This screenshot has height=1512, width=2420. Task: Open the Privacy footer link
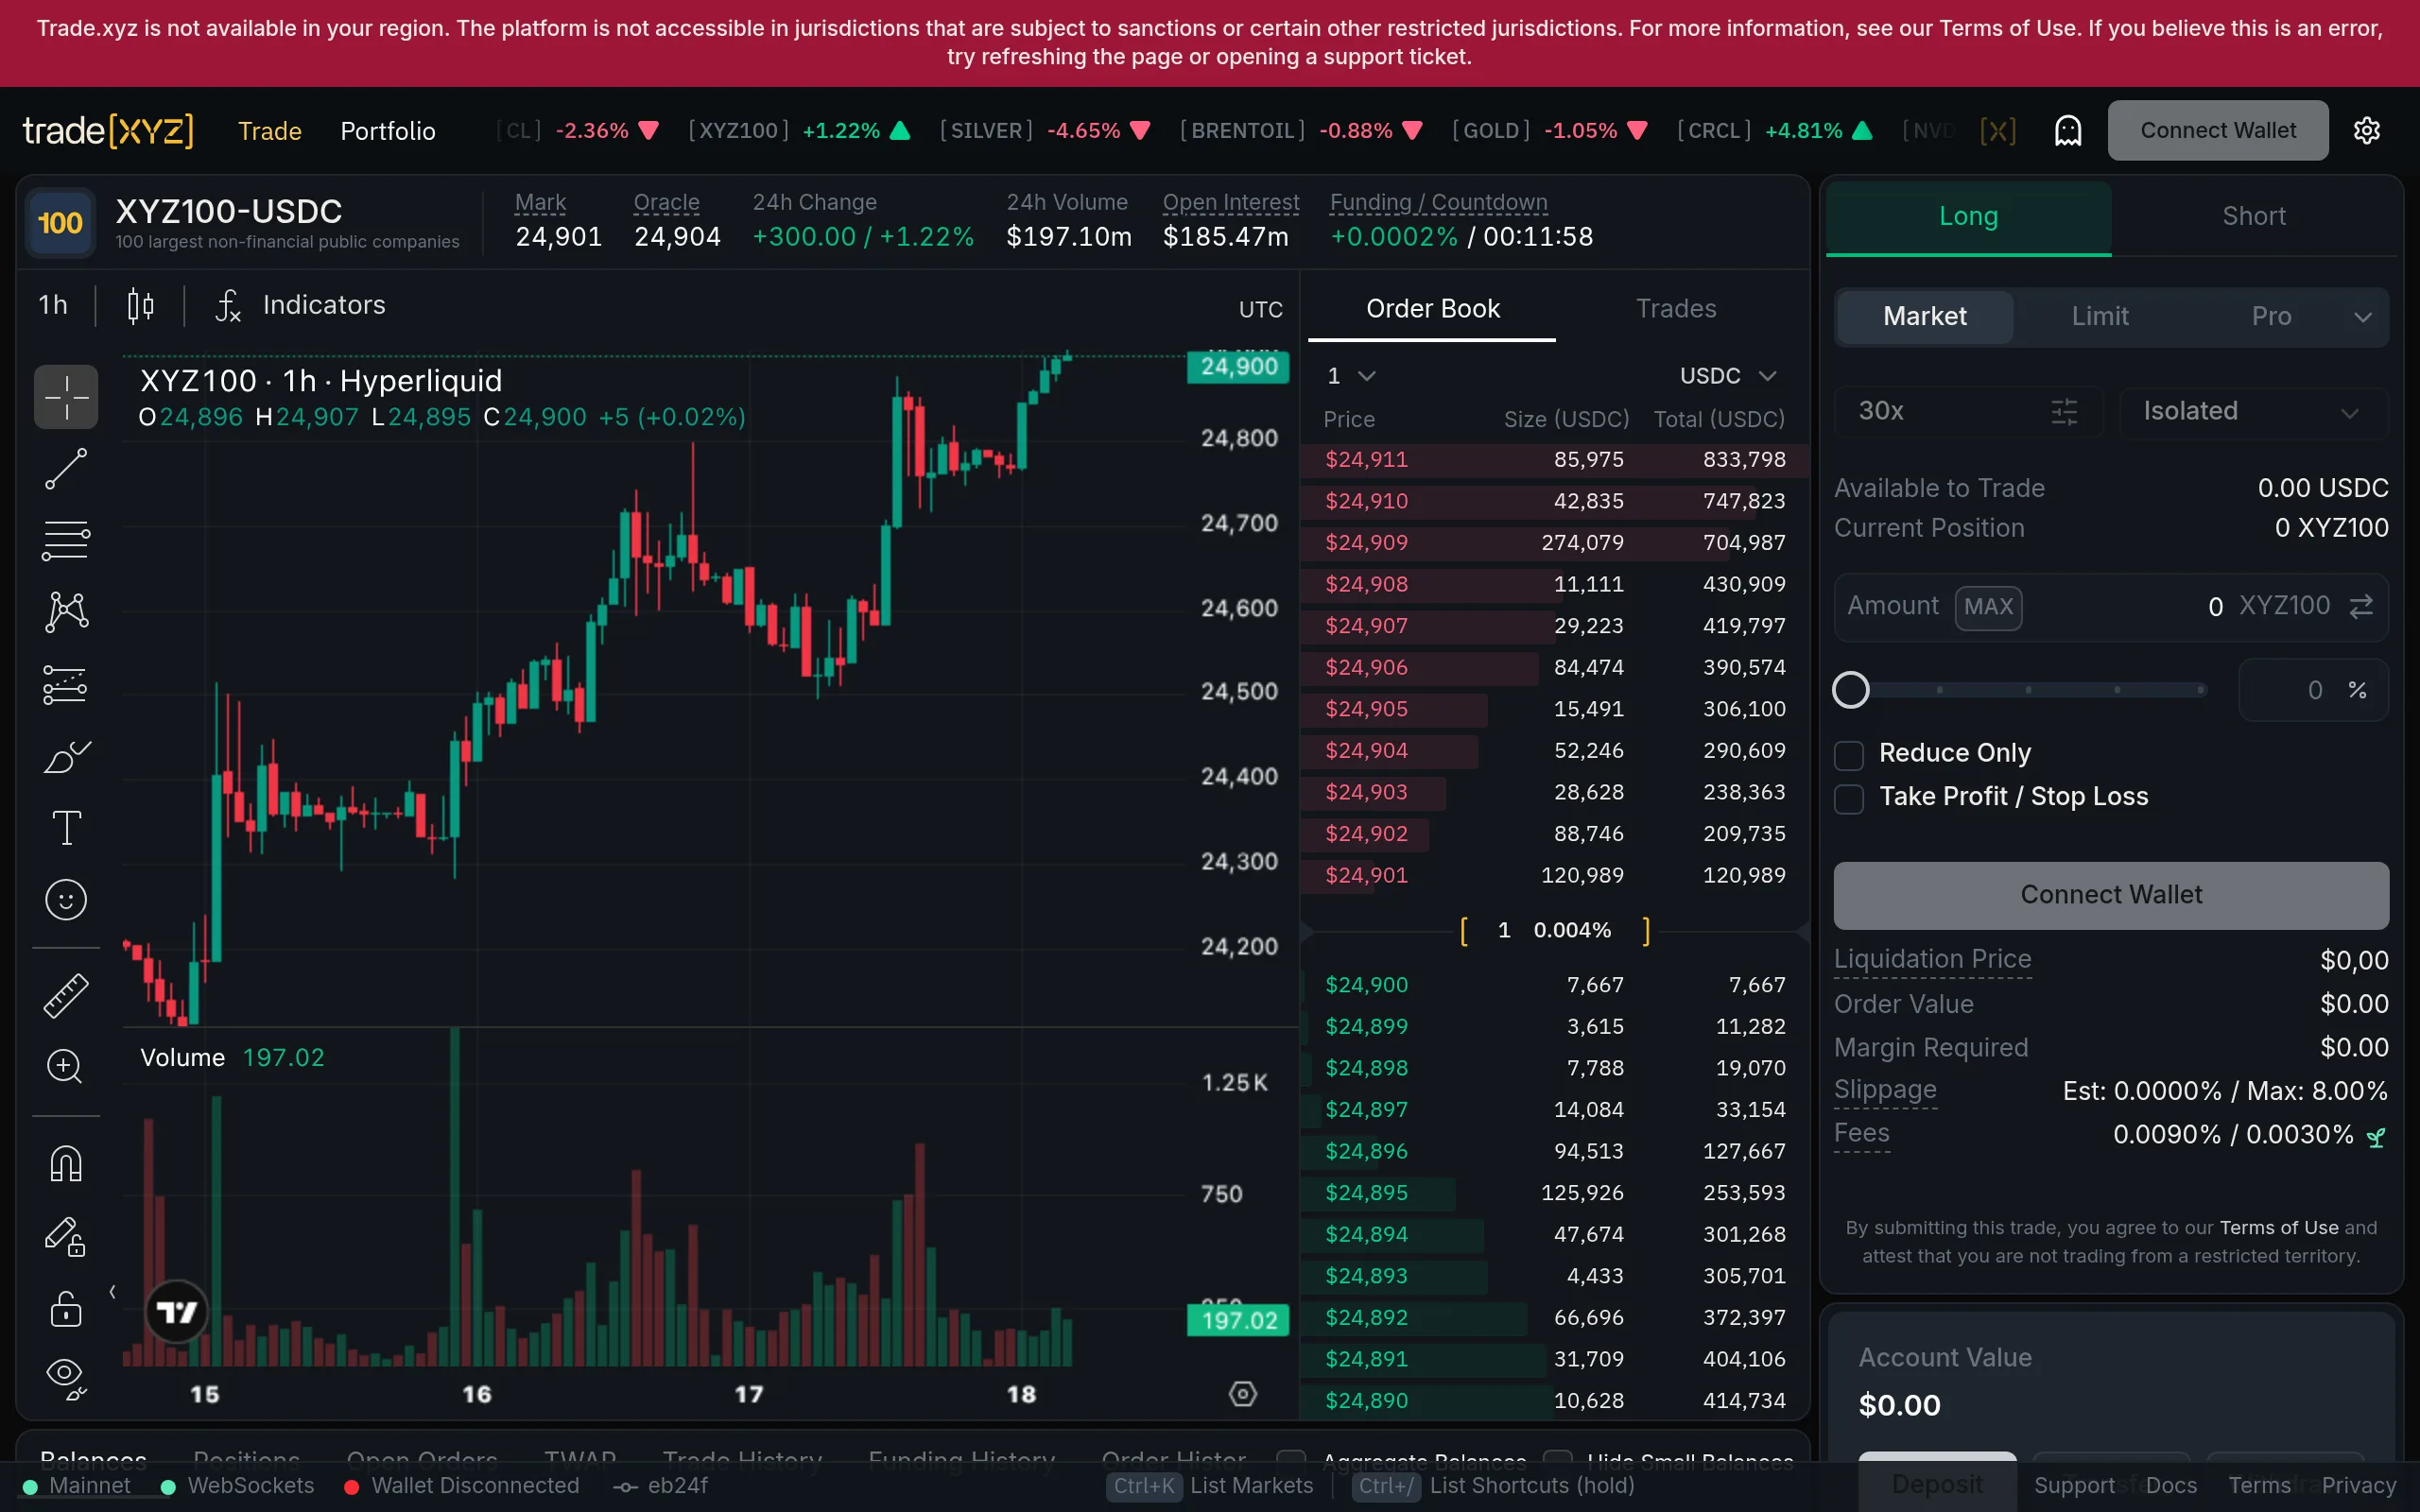coord(2359,1486)
